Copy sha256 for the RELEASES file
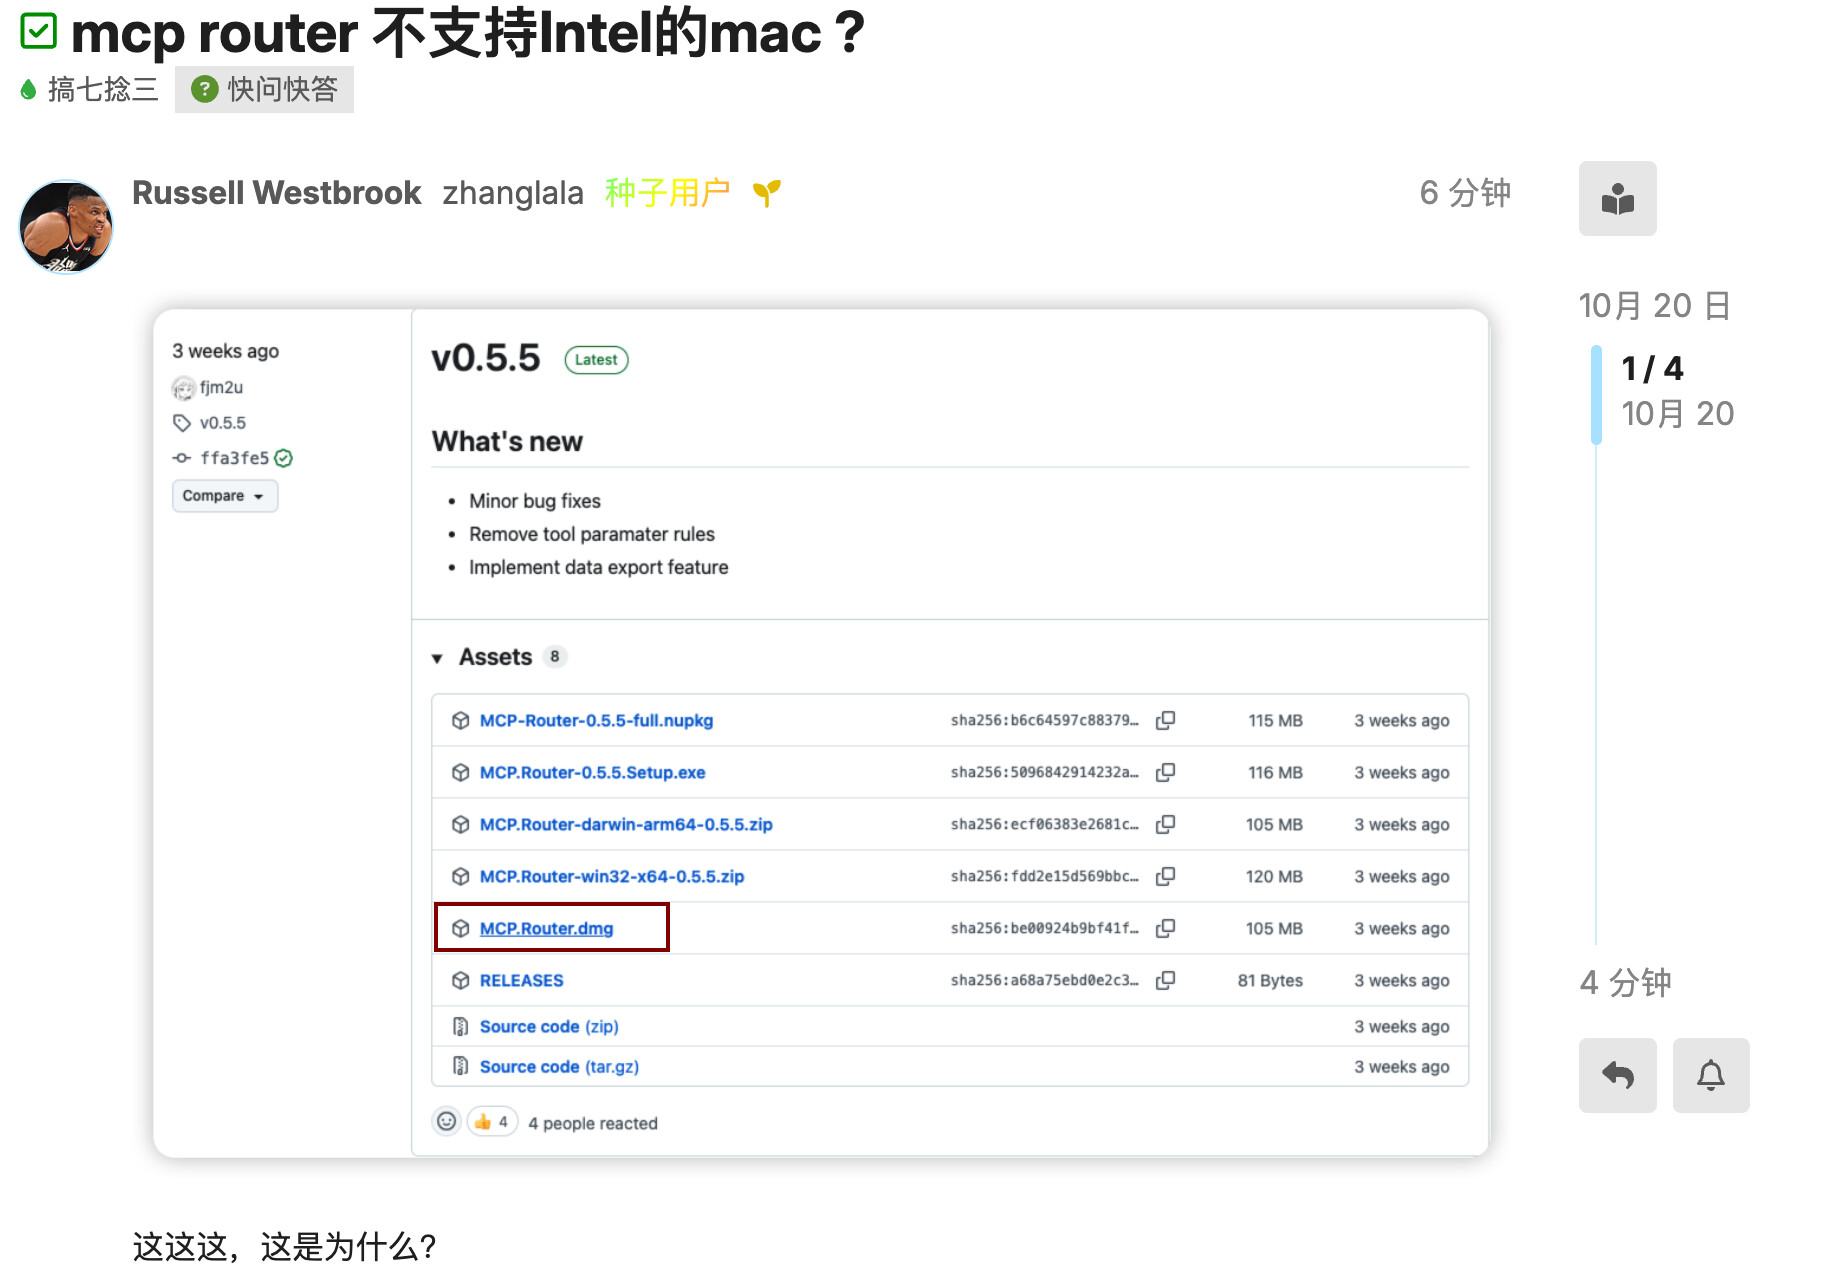Viewport: 1824px width, 1276px height. tap(1165, 981)
